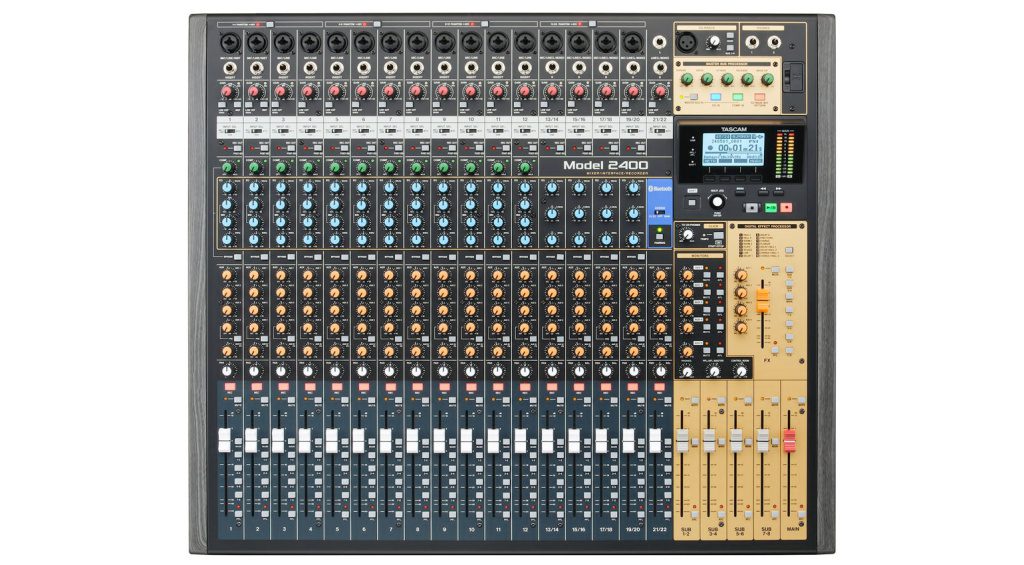Click the first function key under the display
The width and height of the screenshot is (1024, 565).
709,178
